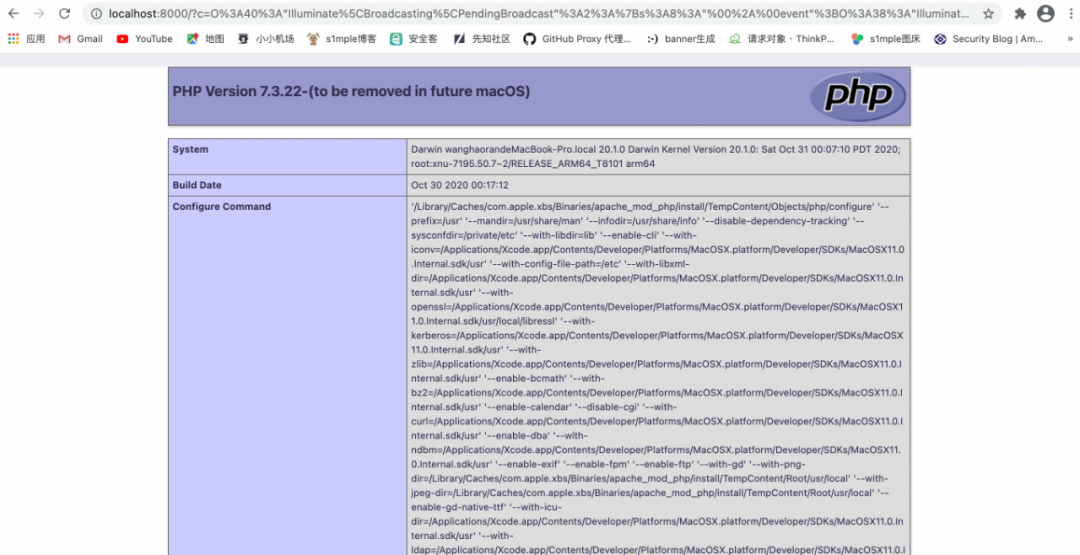Viewport: 1080px width, 555px height.
Task: Open the Gmail bookmark
Action: (81, 39)
